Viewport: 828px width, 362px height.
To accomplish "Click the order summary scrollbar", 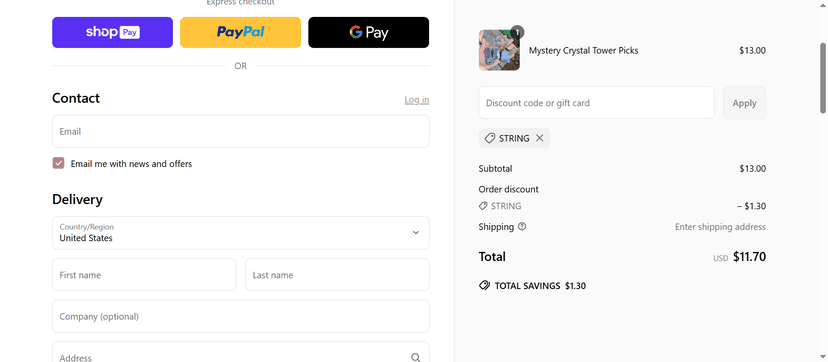I will pyautogui.click(x=823, y=78).
